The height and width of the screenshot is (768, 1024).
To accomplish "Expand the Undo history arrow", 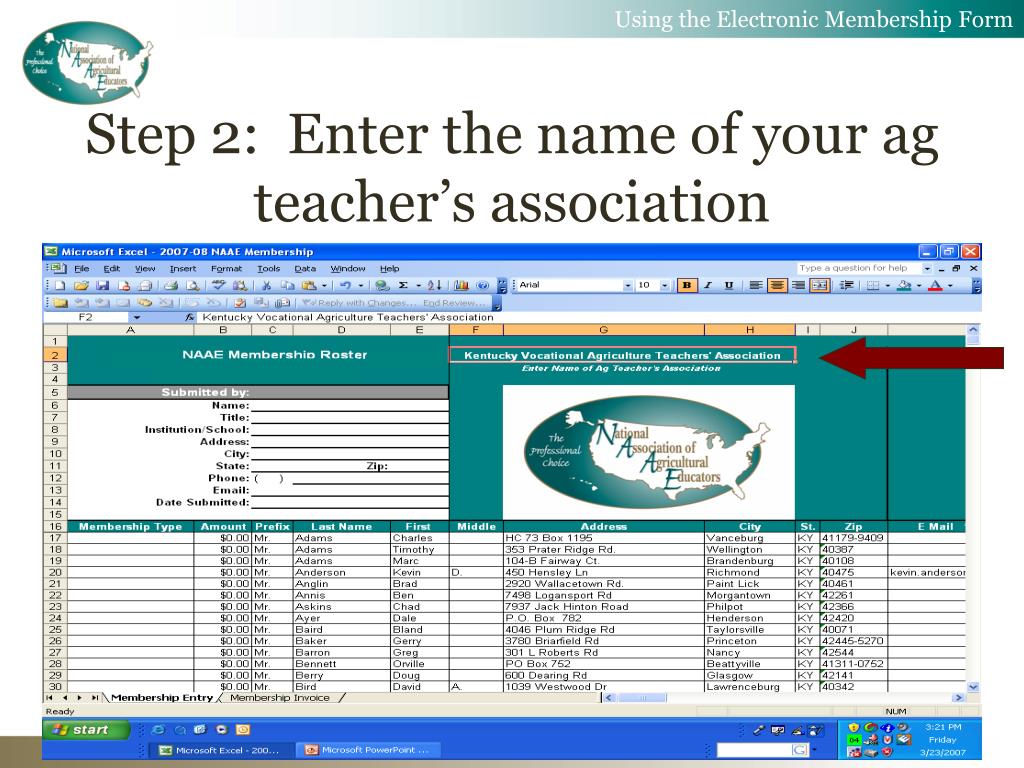I will pos(360,285).
